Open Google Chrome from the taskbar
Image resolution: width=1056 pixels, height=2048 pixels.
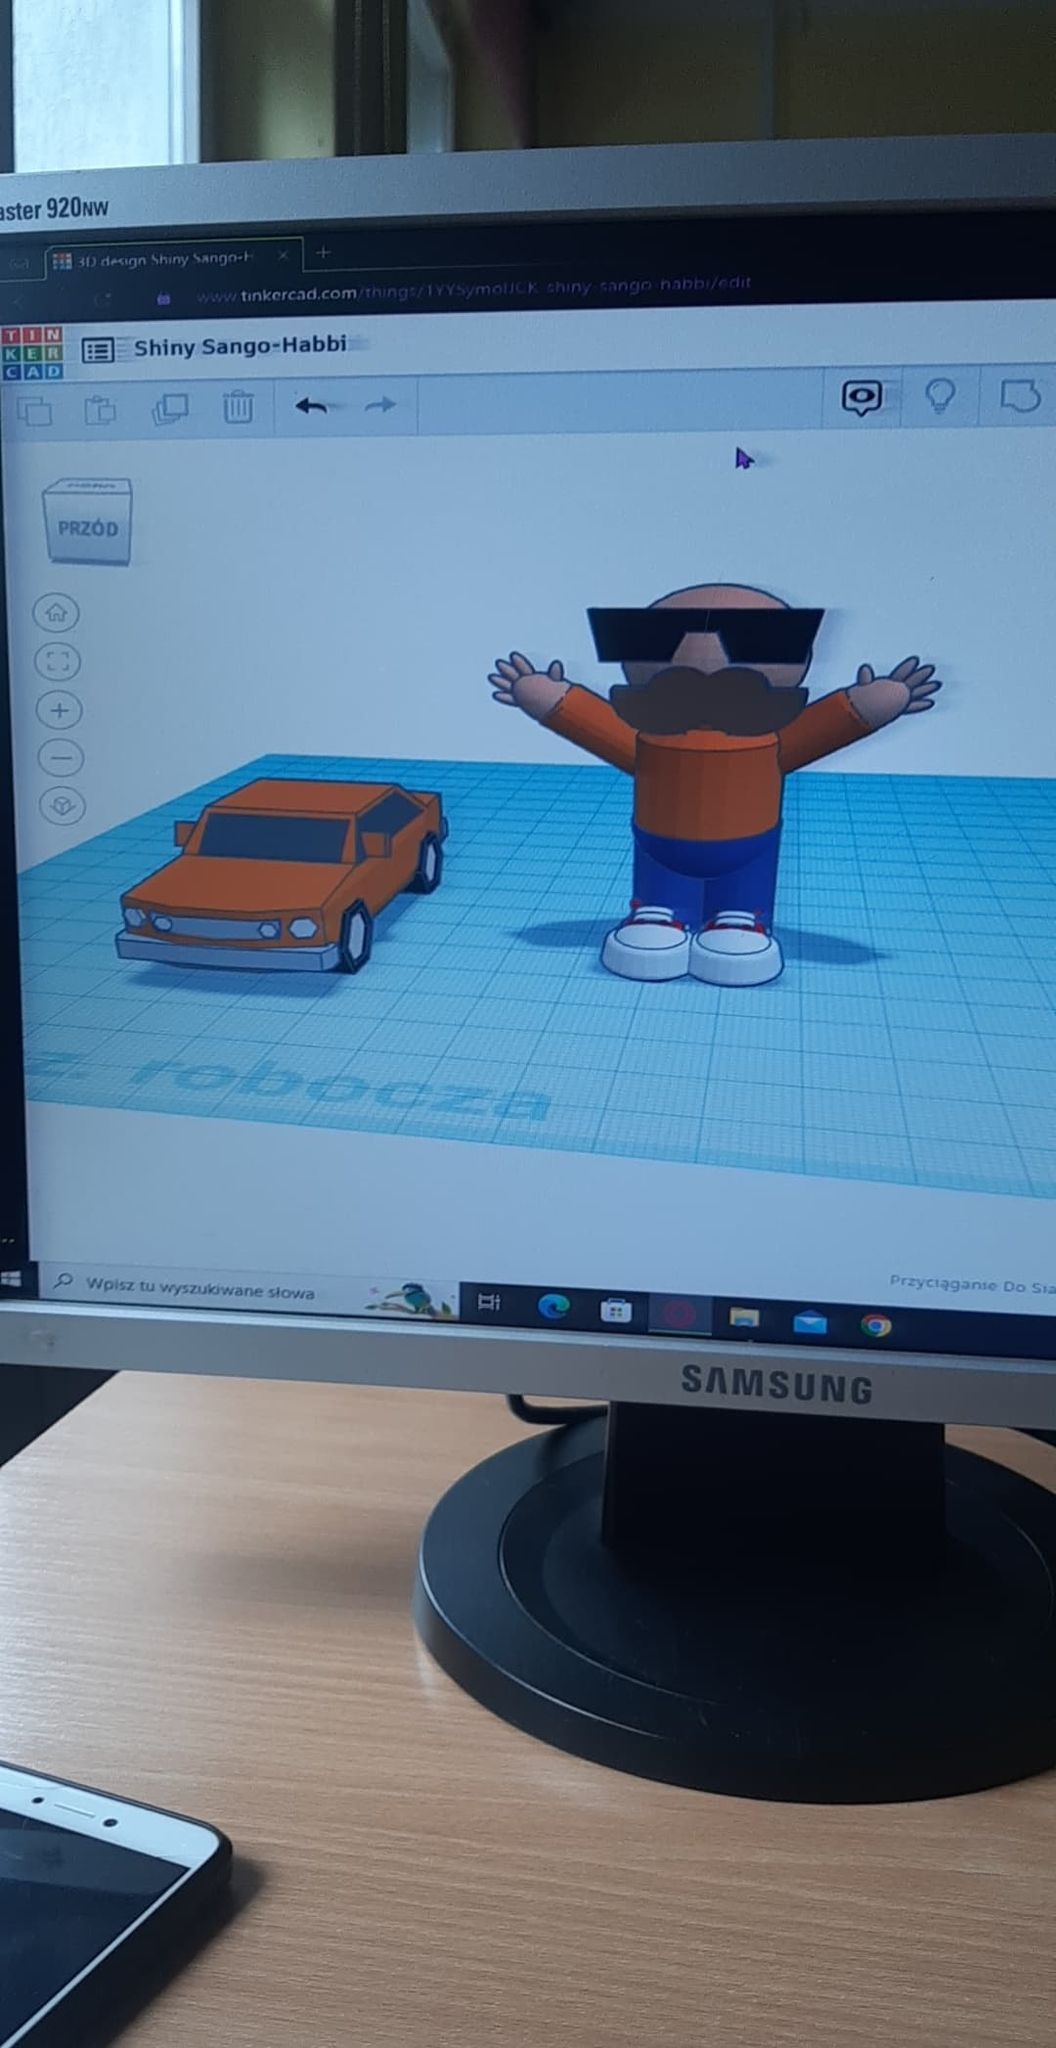tap(876, 1326)
